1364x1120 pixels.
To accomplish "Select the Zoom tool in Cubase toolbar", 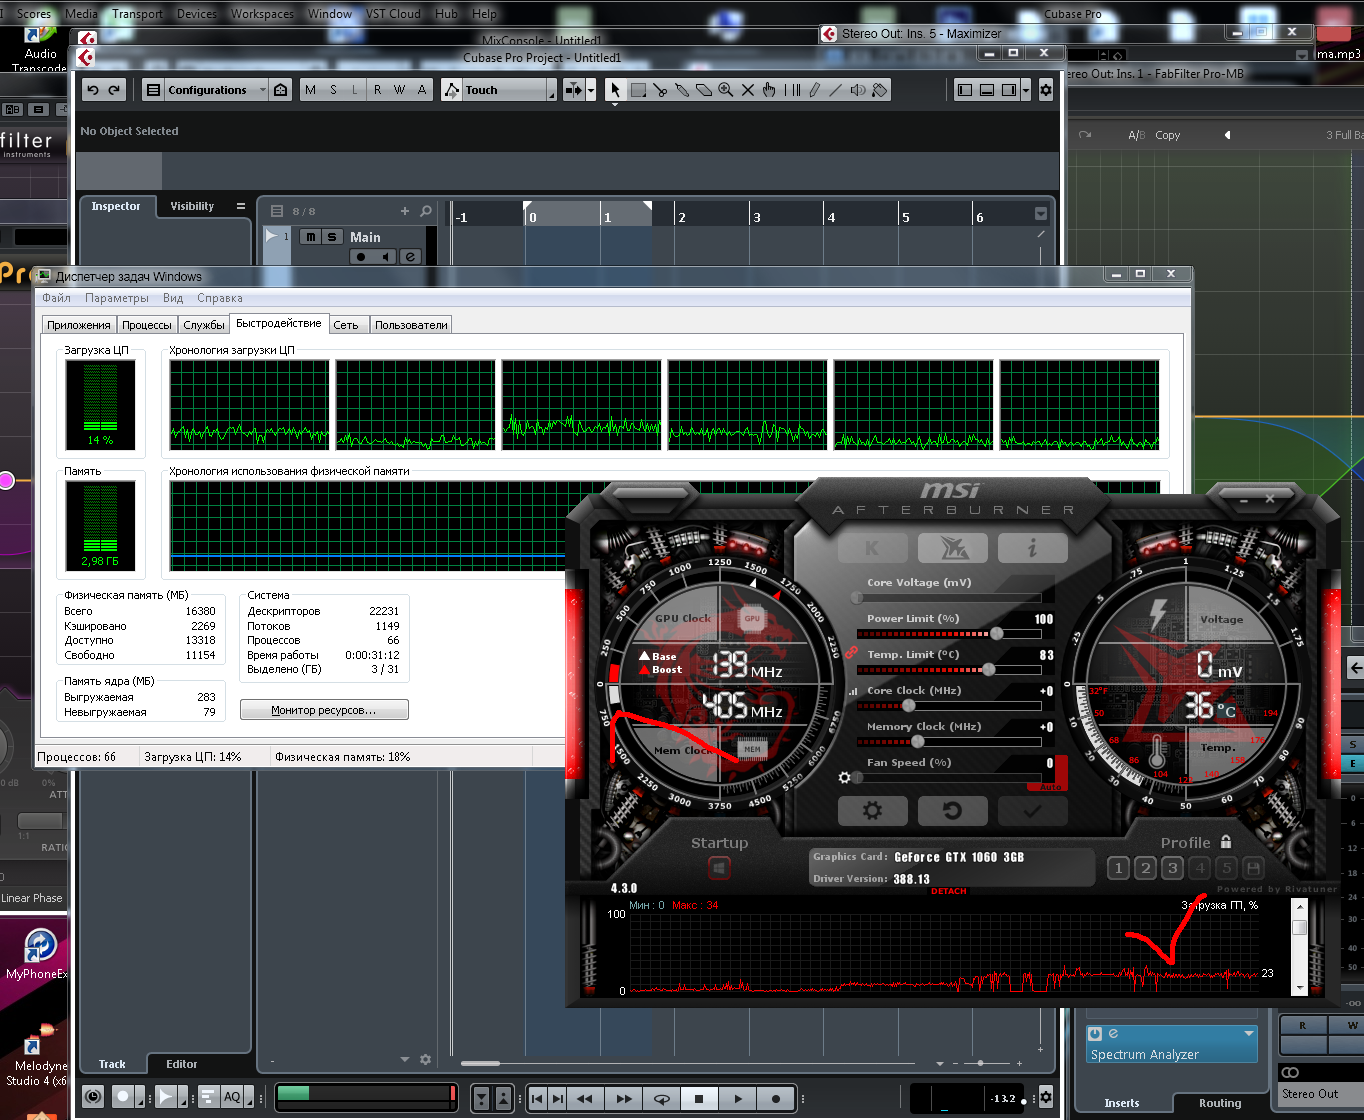I will [x=725, y=90].
